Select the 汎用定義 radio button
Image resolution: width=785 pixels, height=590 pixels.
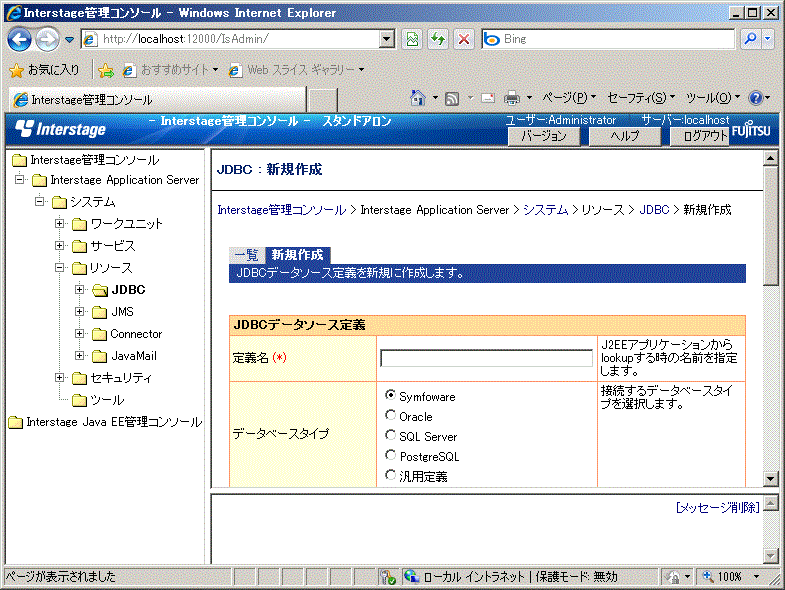390,474
